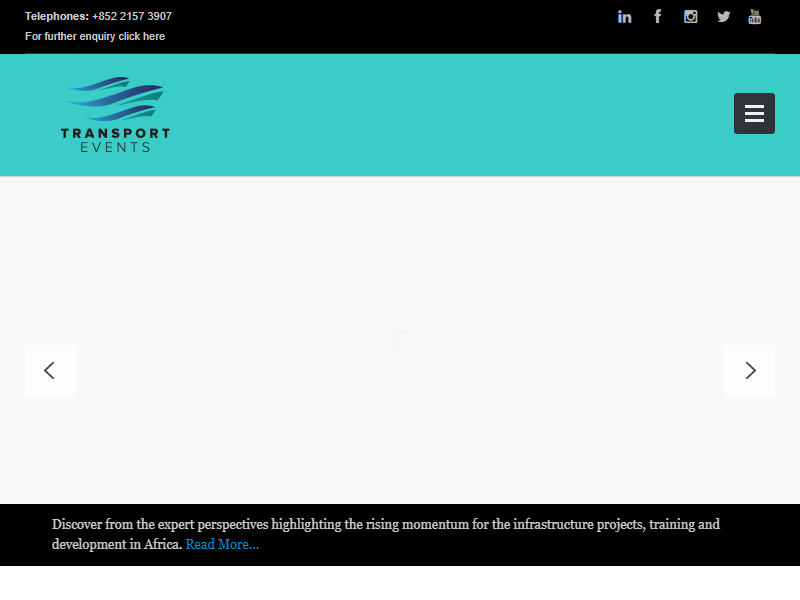Click the 'TRANSPORT EVENTS' logo text

pos(115,140)
